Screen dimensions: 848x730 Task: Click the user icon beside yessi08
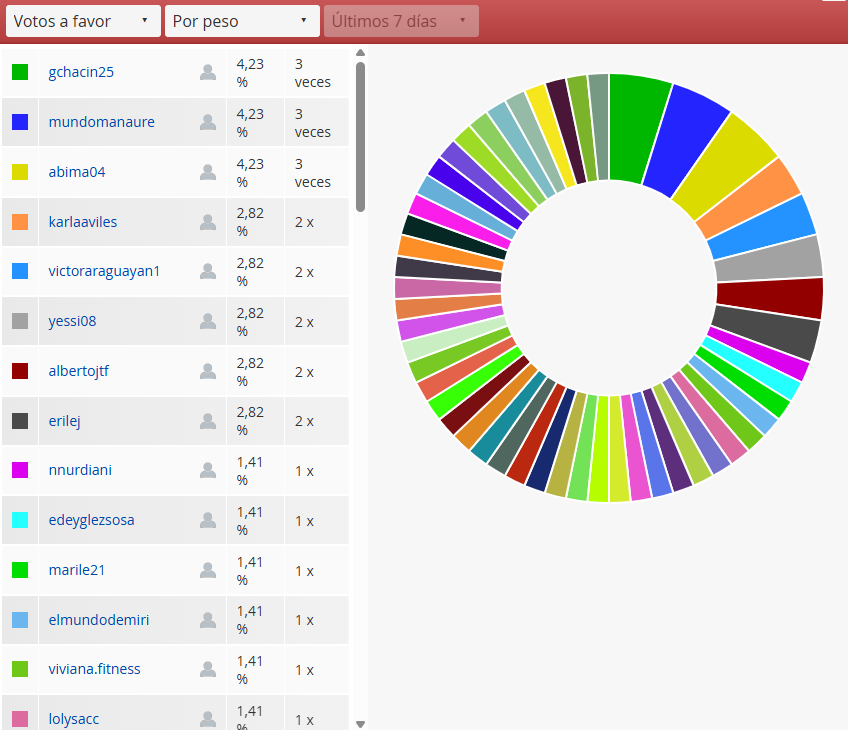point(208,321)
